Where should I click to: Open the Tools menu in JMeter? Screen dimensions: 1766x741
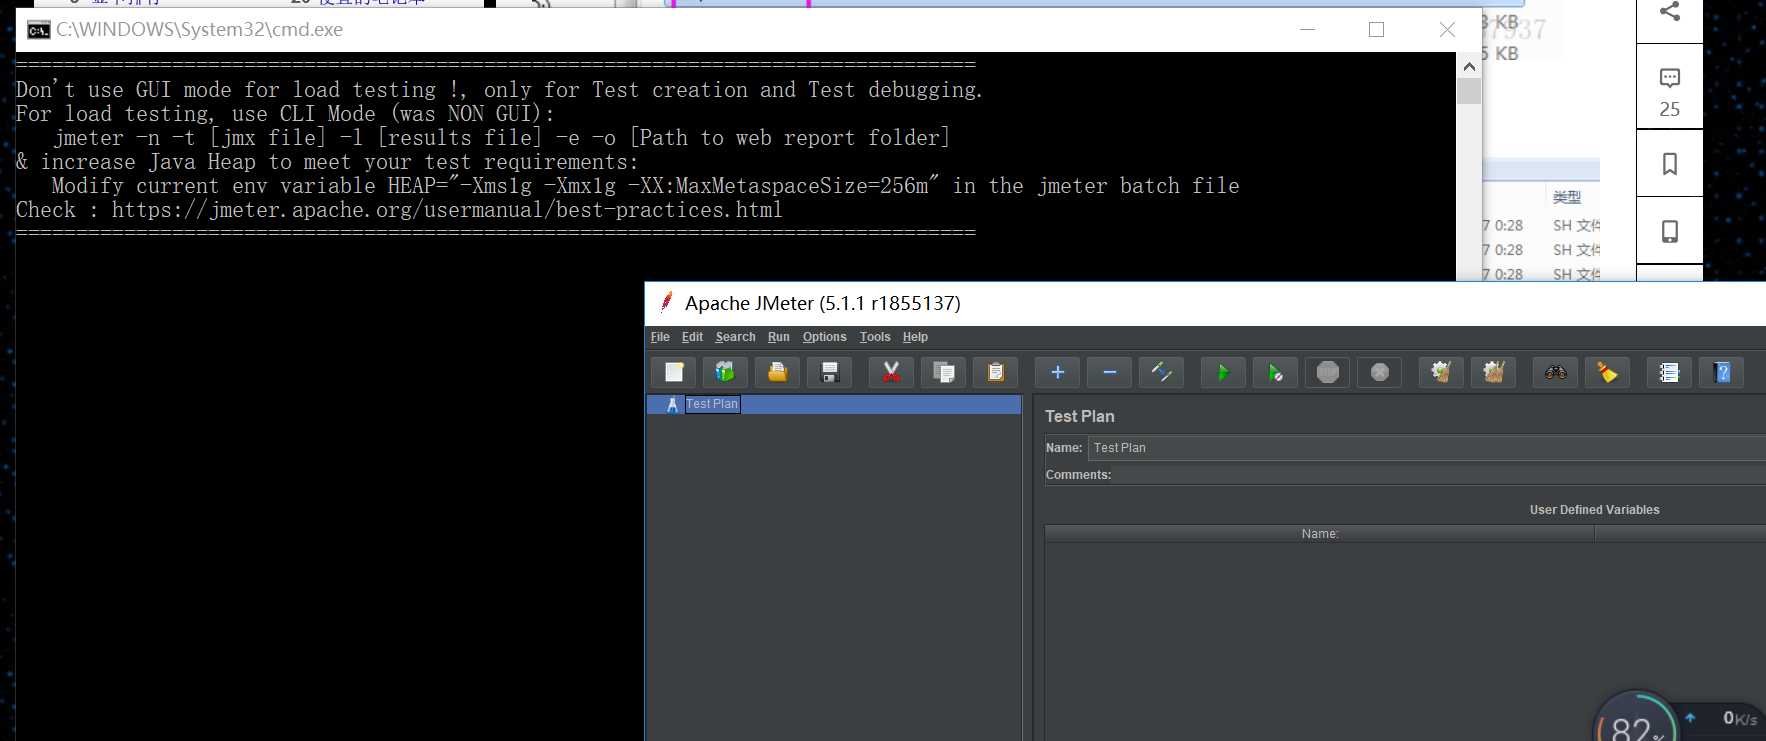click(x=875, y=337)
